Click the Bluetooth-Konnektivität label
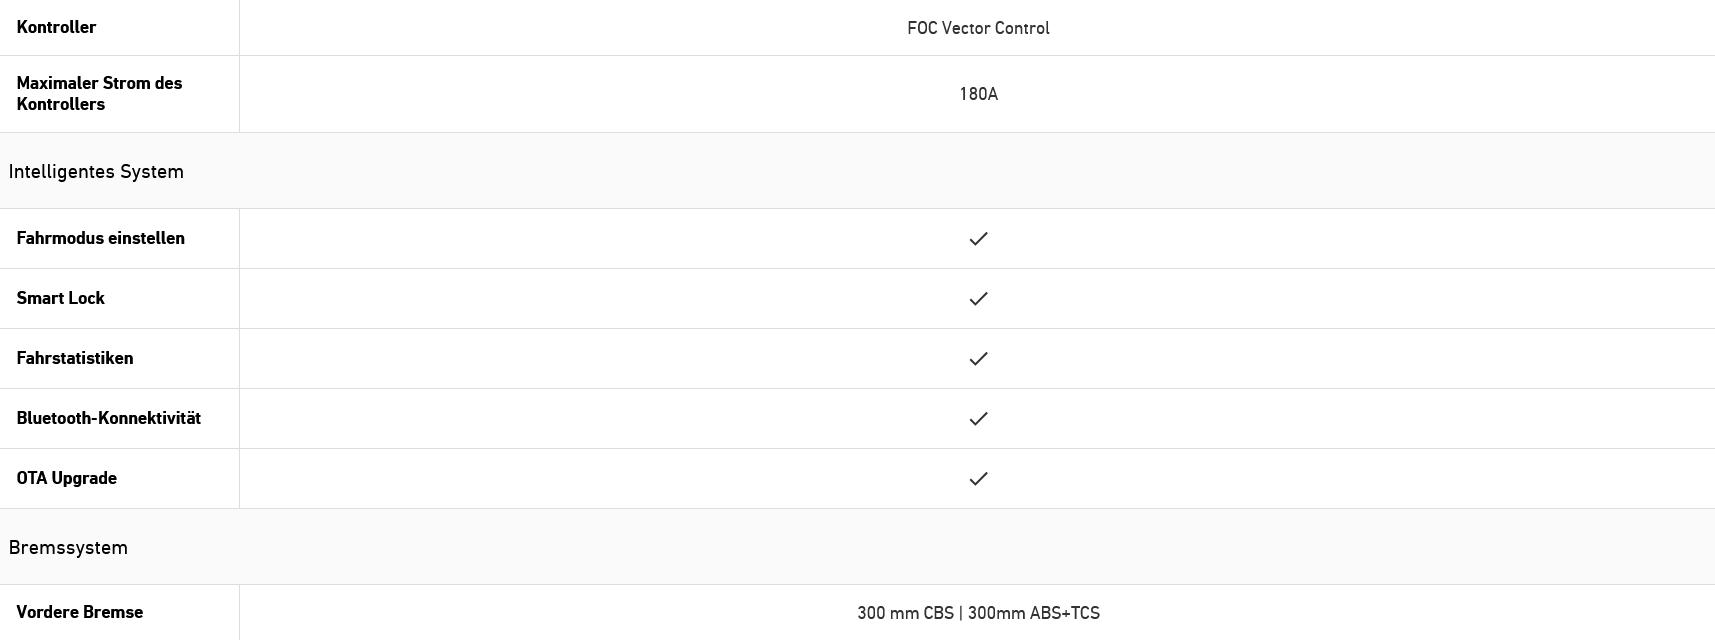Image resolution: width=1715 pixels, height=640 pixels. [x=108, y=418]
